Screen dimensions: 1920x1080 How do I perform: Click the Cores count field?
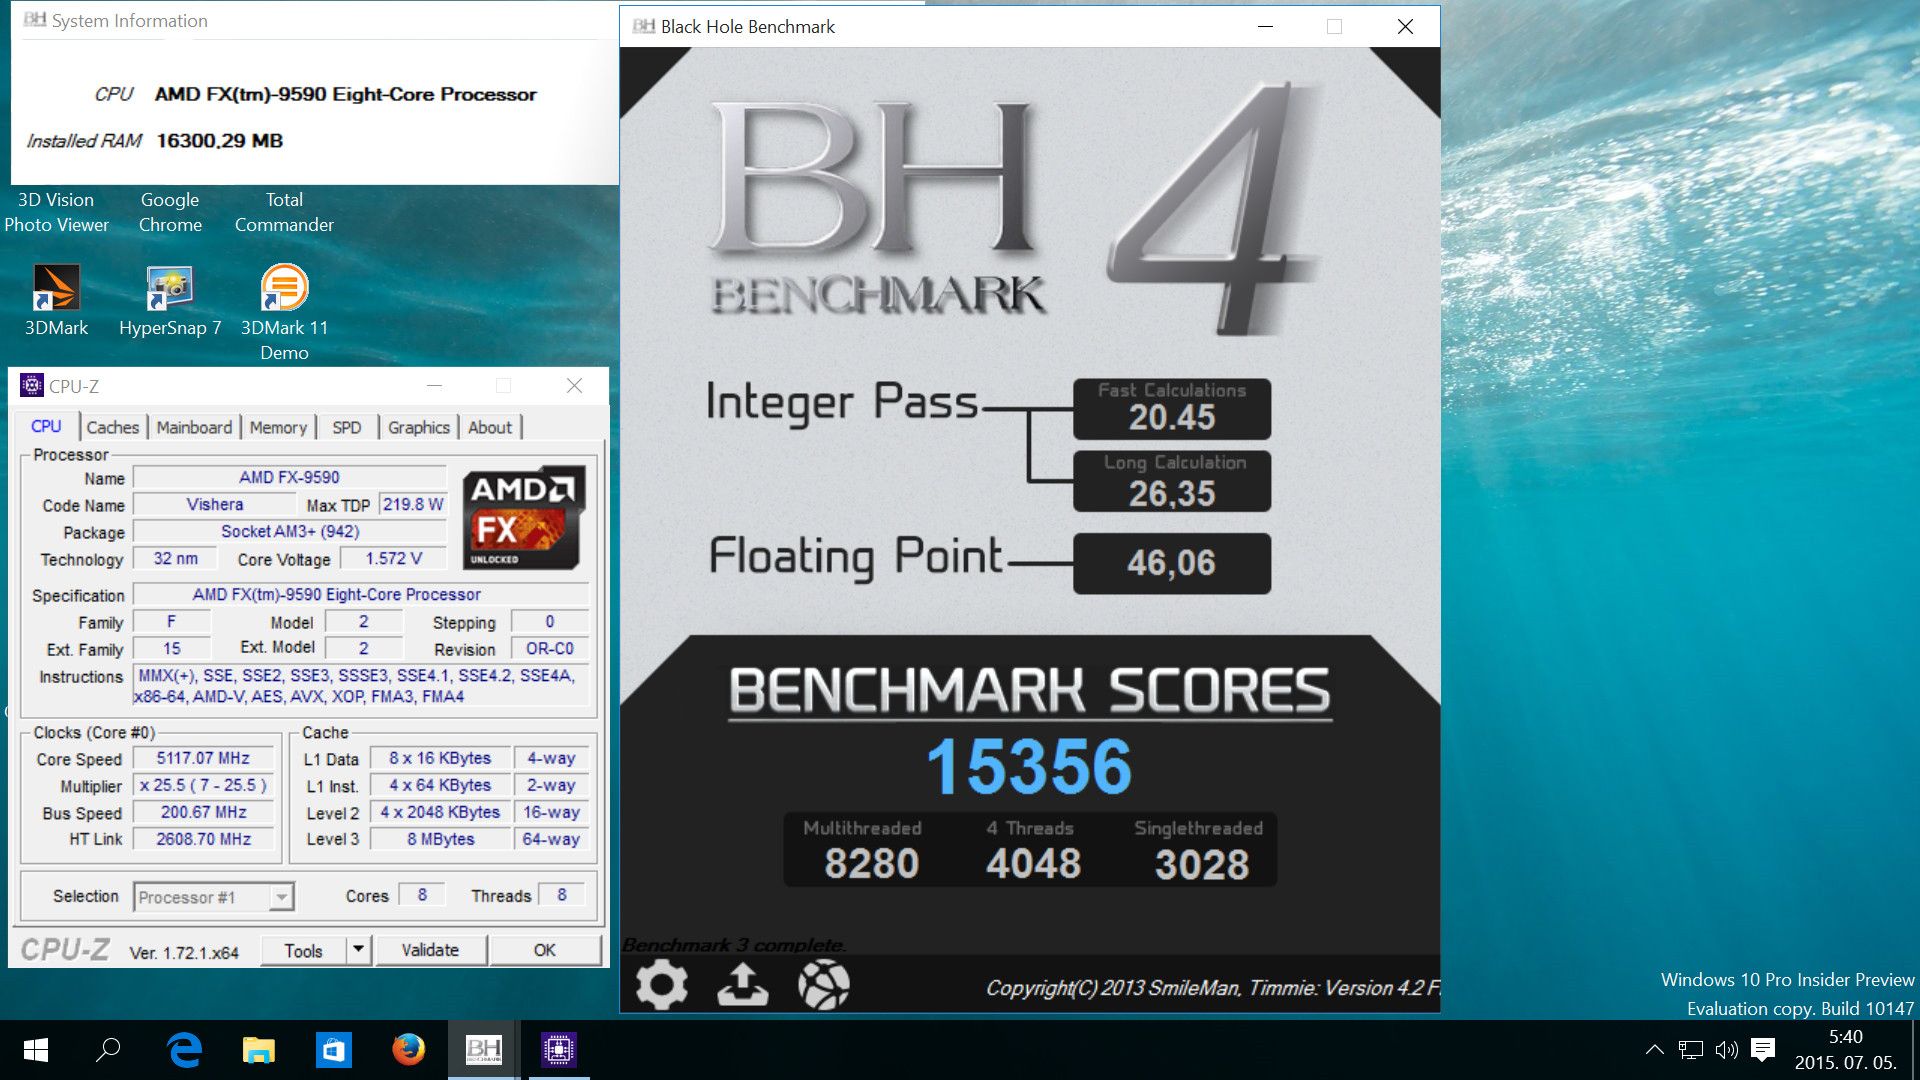[422, 895]
